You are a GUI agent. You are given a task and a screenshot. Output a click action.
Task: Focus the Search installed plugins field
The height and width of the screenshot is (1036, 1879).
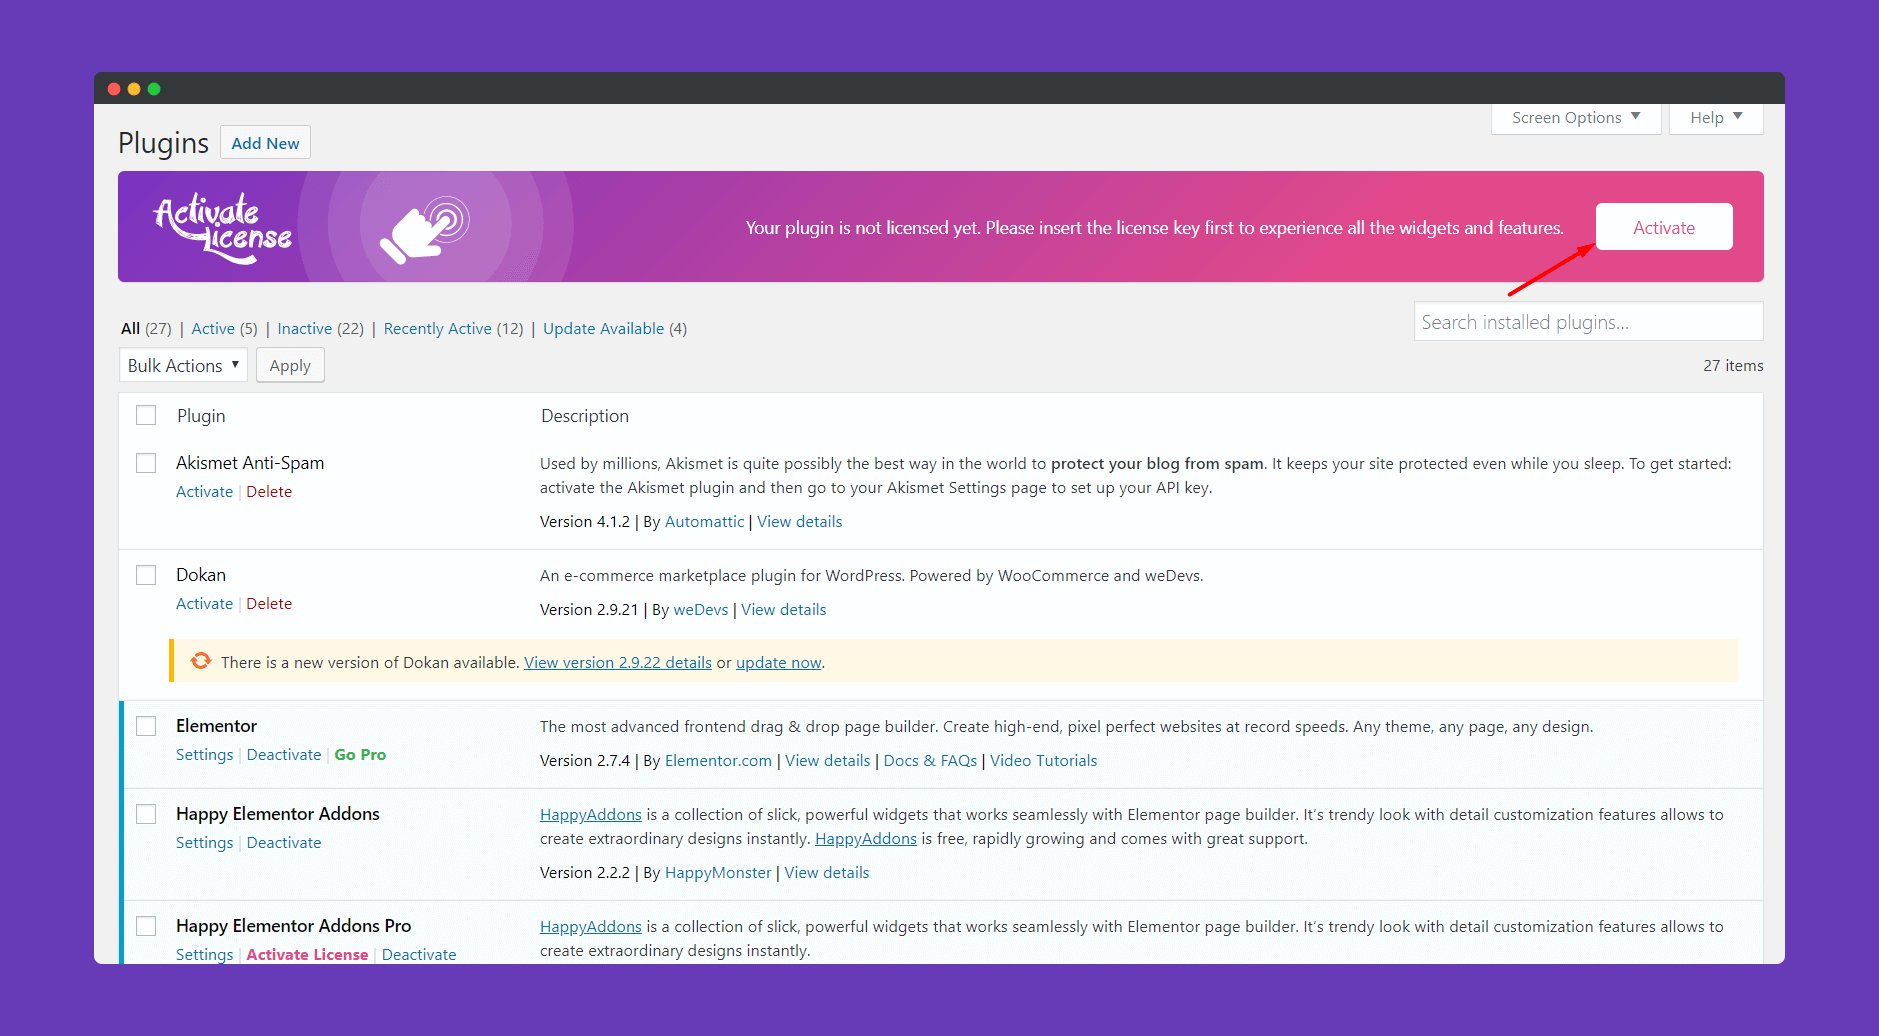(x=1588, y=322)
